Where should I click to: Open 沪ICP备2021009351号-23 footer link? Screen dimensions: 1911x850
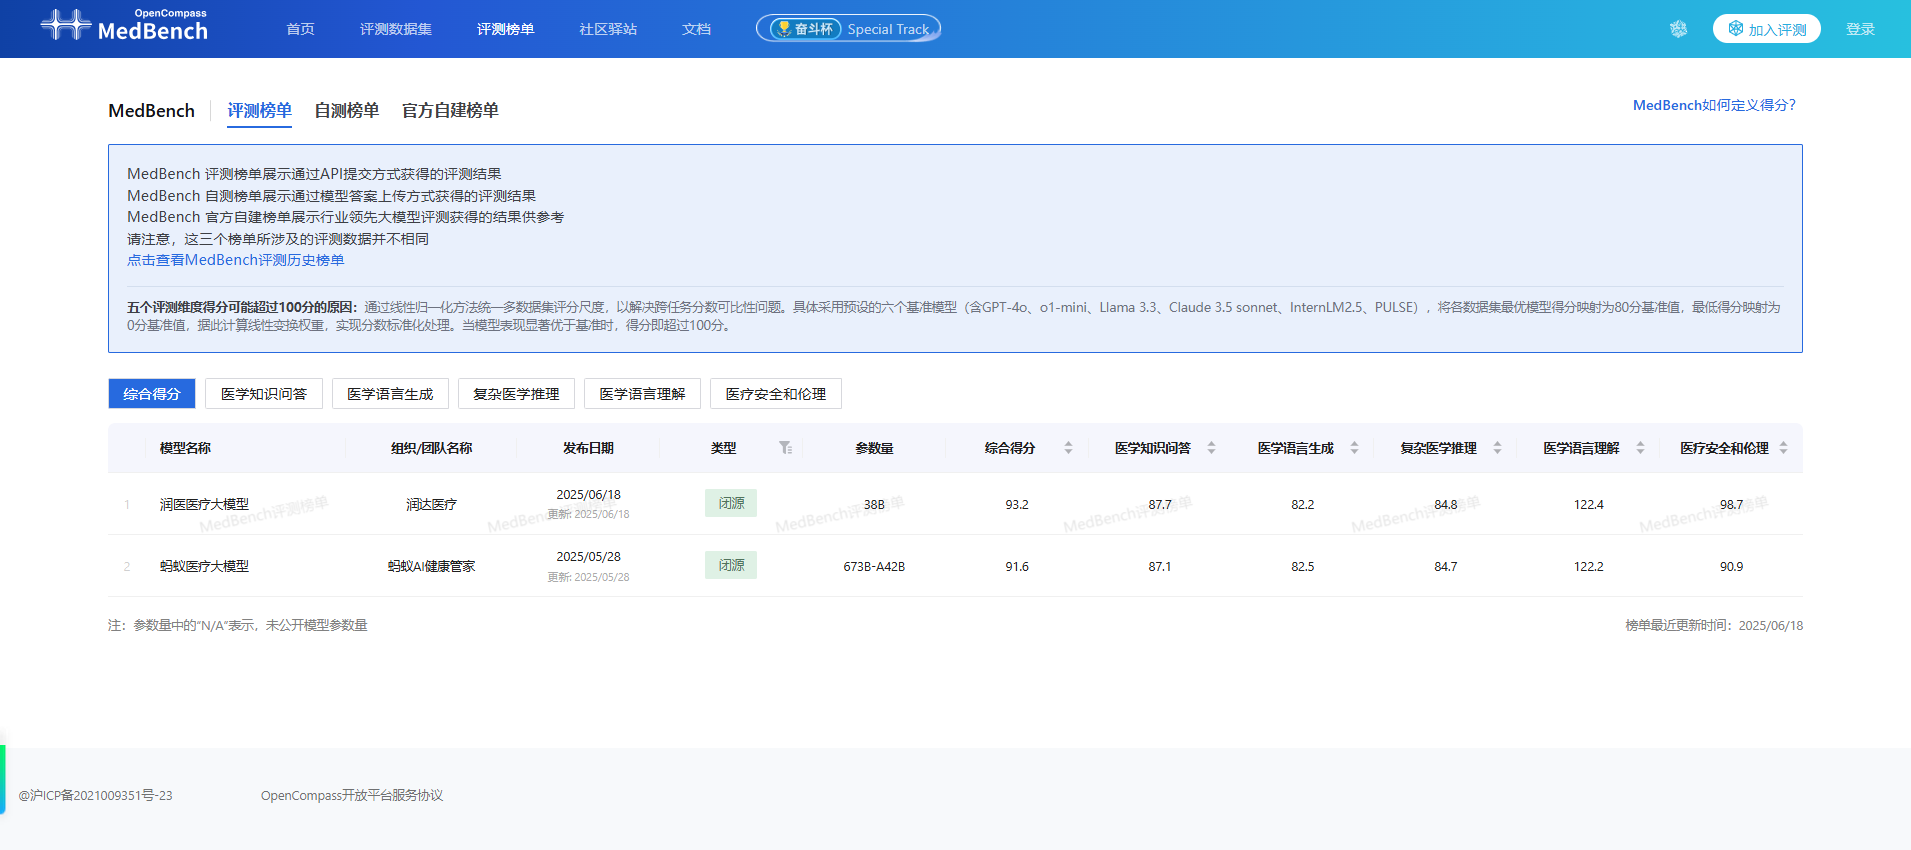pos(95,795)
